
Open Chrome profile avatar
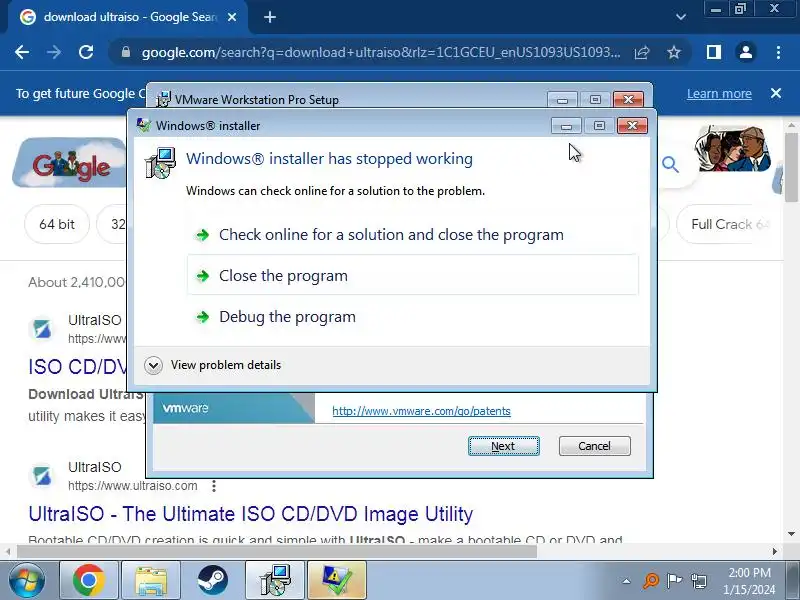click(x=745, y=52)
